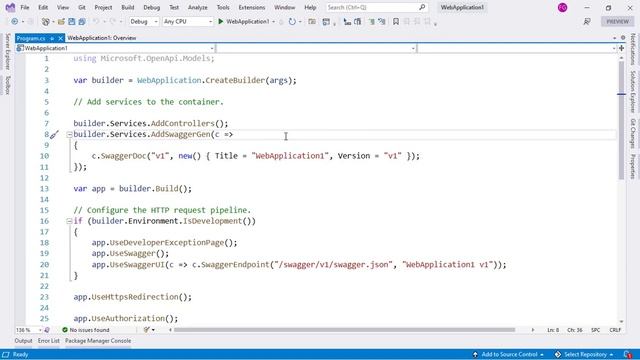This screenshot has height=360, width=640.
Task: Click the Visual Studio logo icon
Action: 10,7
